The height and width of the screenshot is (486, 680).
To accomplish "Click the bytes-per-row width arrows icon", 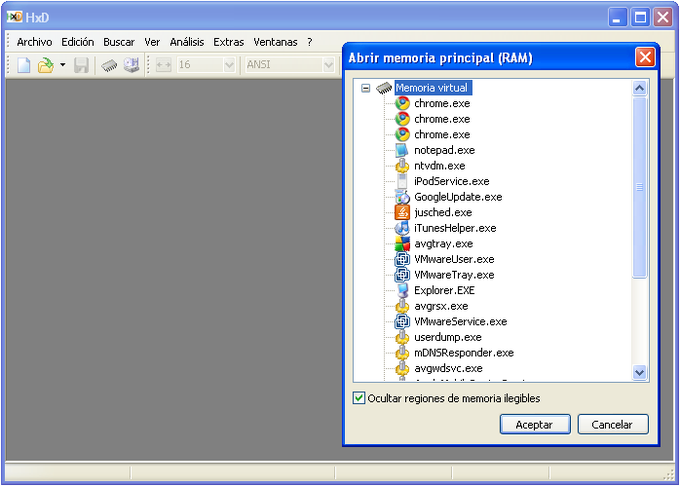I will pyautogui.click(x=163, y=65).
